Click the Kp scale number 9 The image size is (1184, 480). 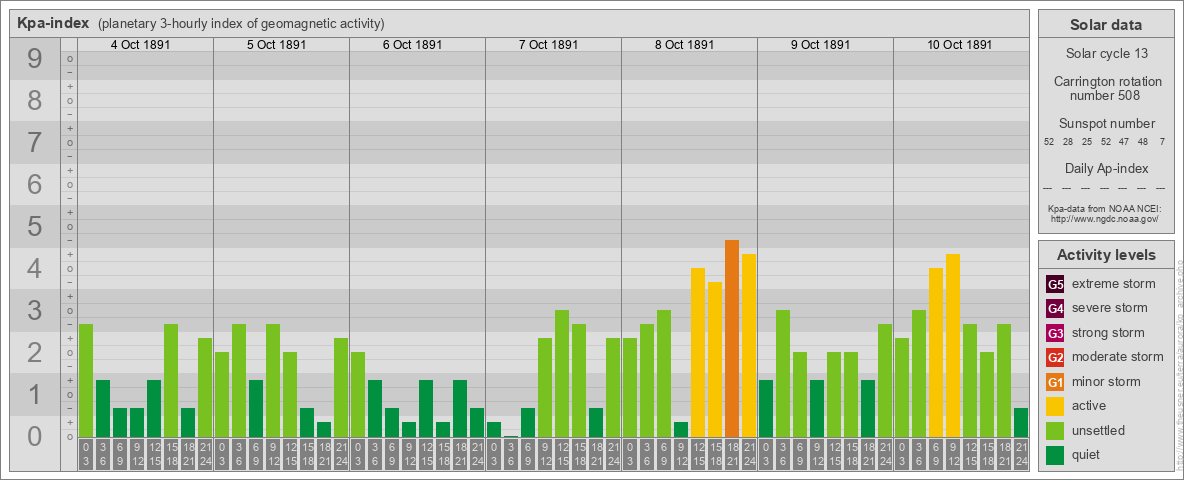point(34,59)
